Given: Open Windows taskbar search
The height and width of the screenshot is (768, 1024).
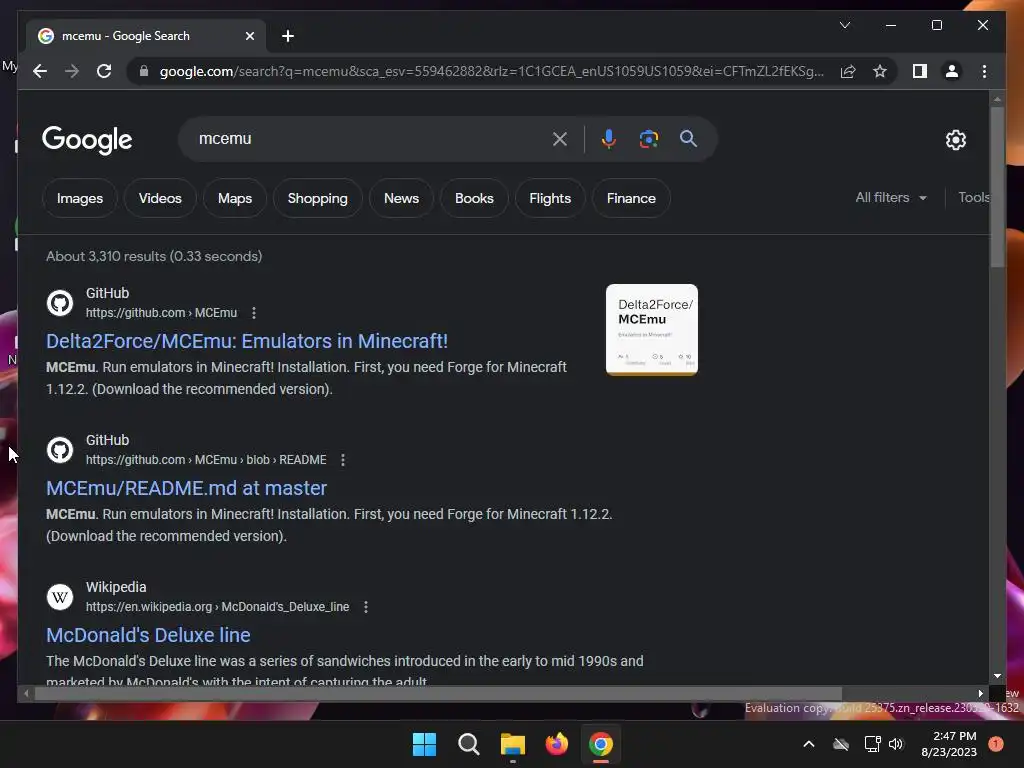Looking at the screenshot, I should click(468, 744).
